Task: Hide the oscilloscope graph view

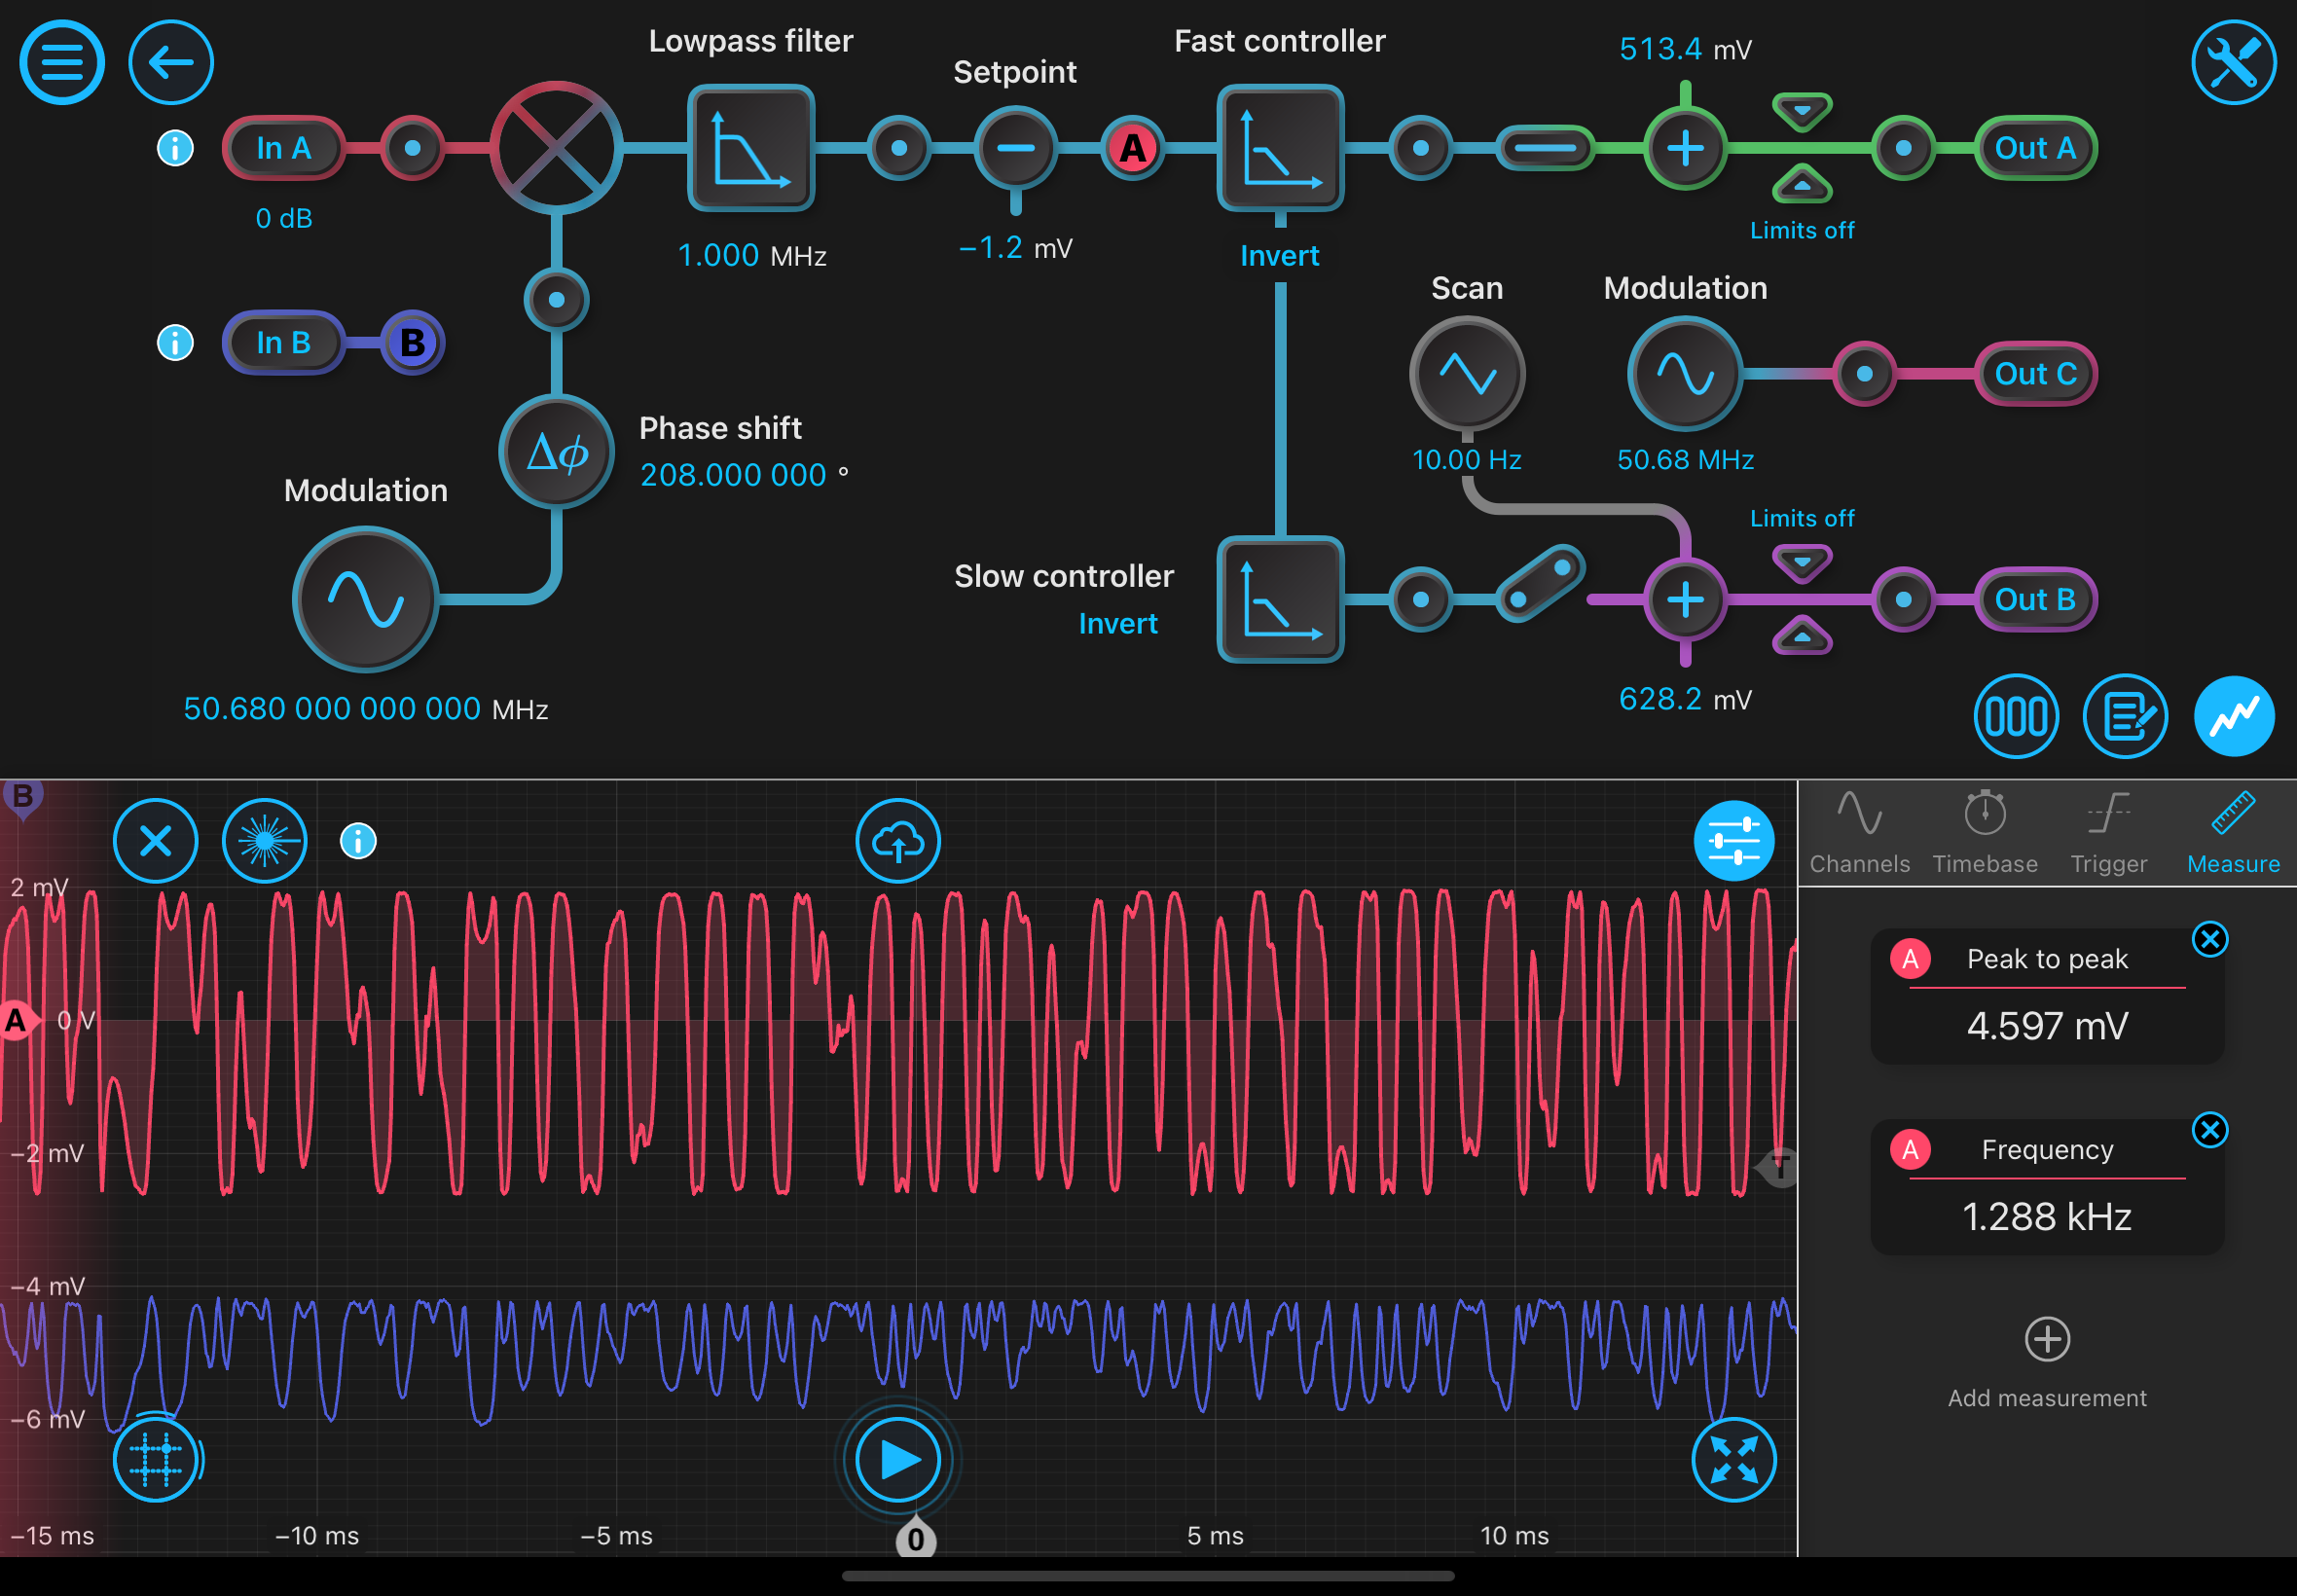Action: [x=2234, y=716]
